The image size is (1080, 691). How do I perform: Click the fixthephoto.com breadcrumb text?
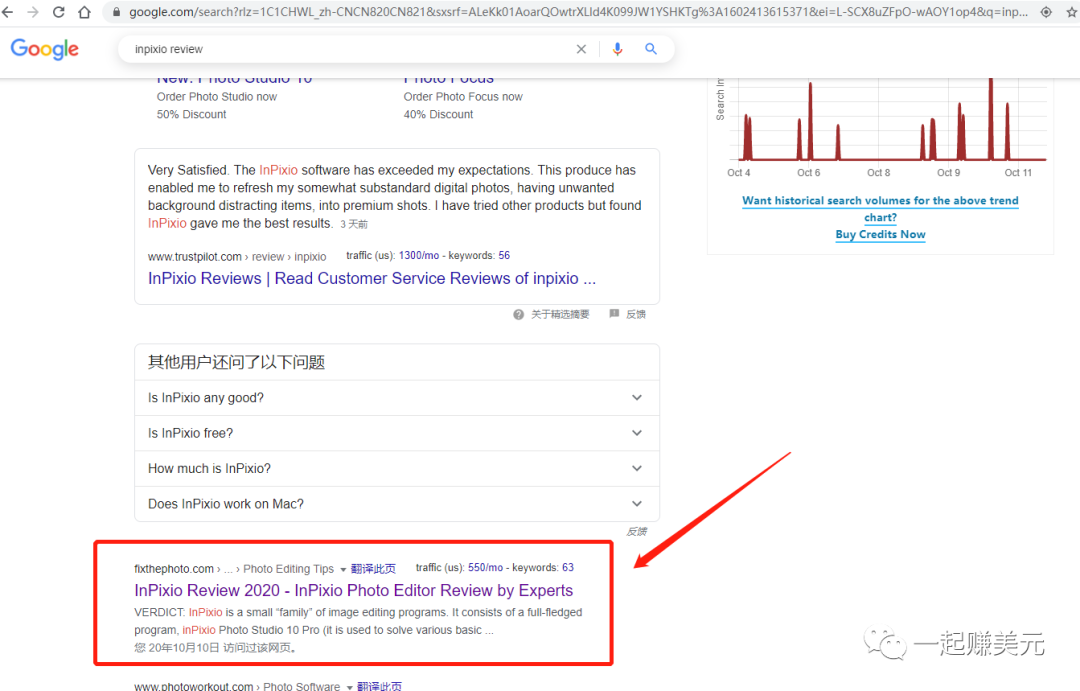[174, 569]
